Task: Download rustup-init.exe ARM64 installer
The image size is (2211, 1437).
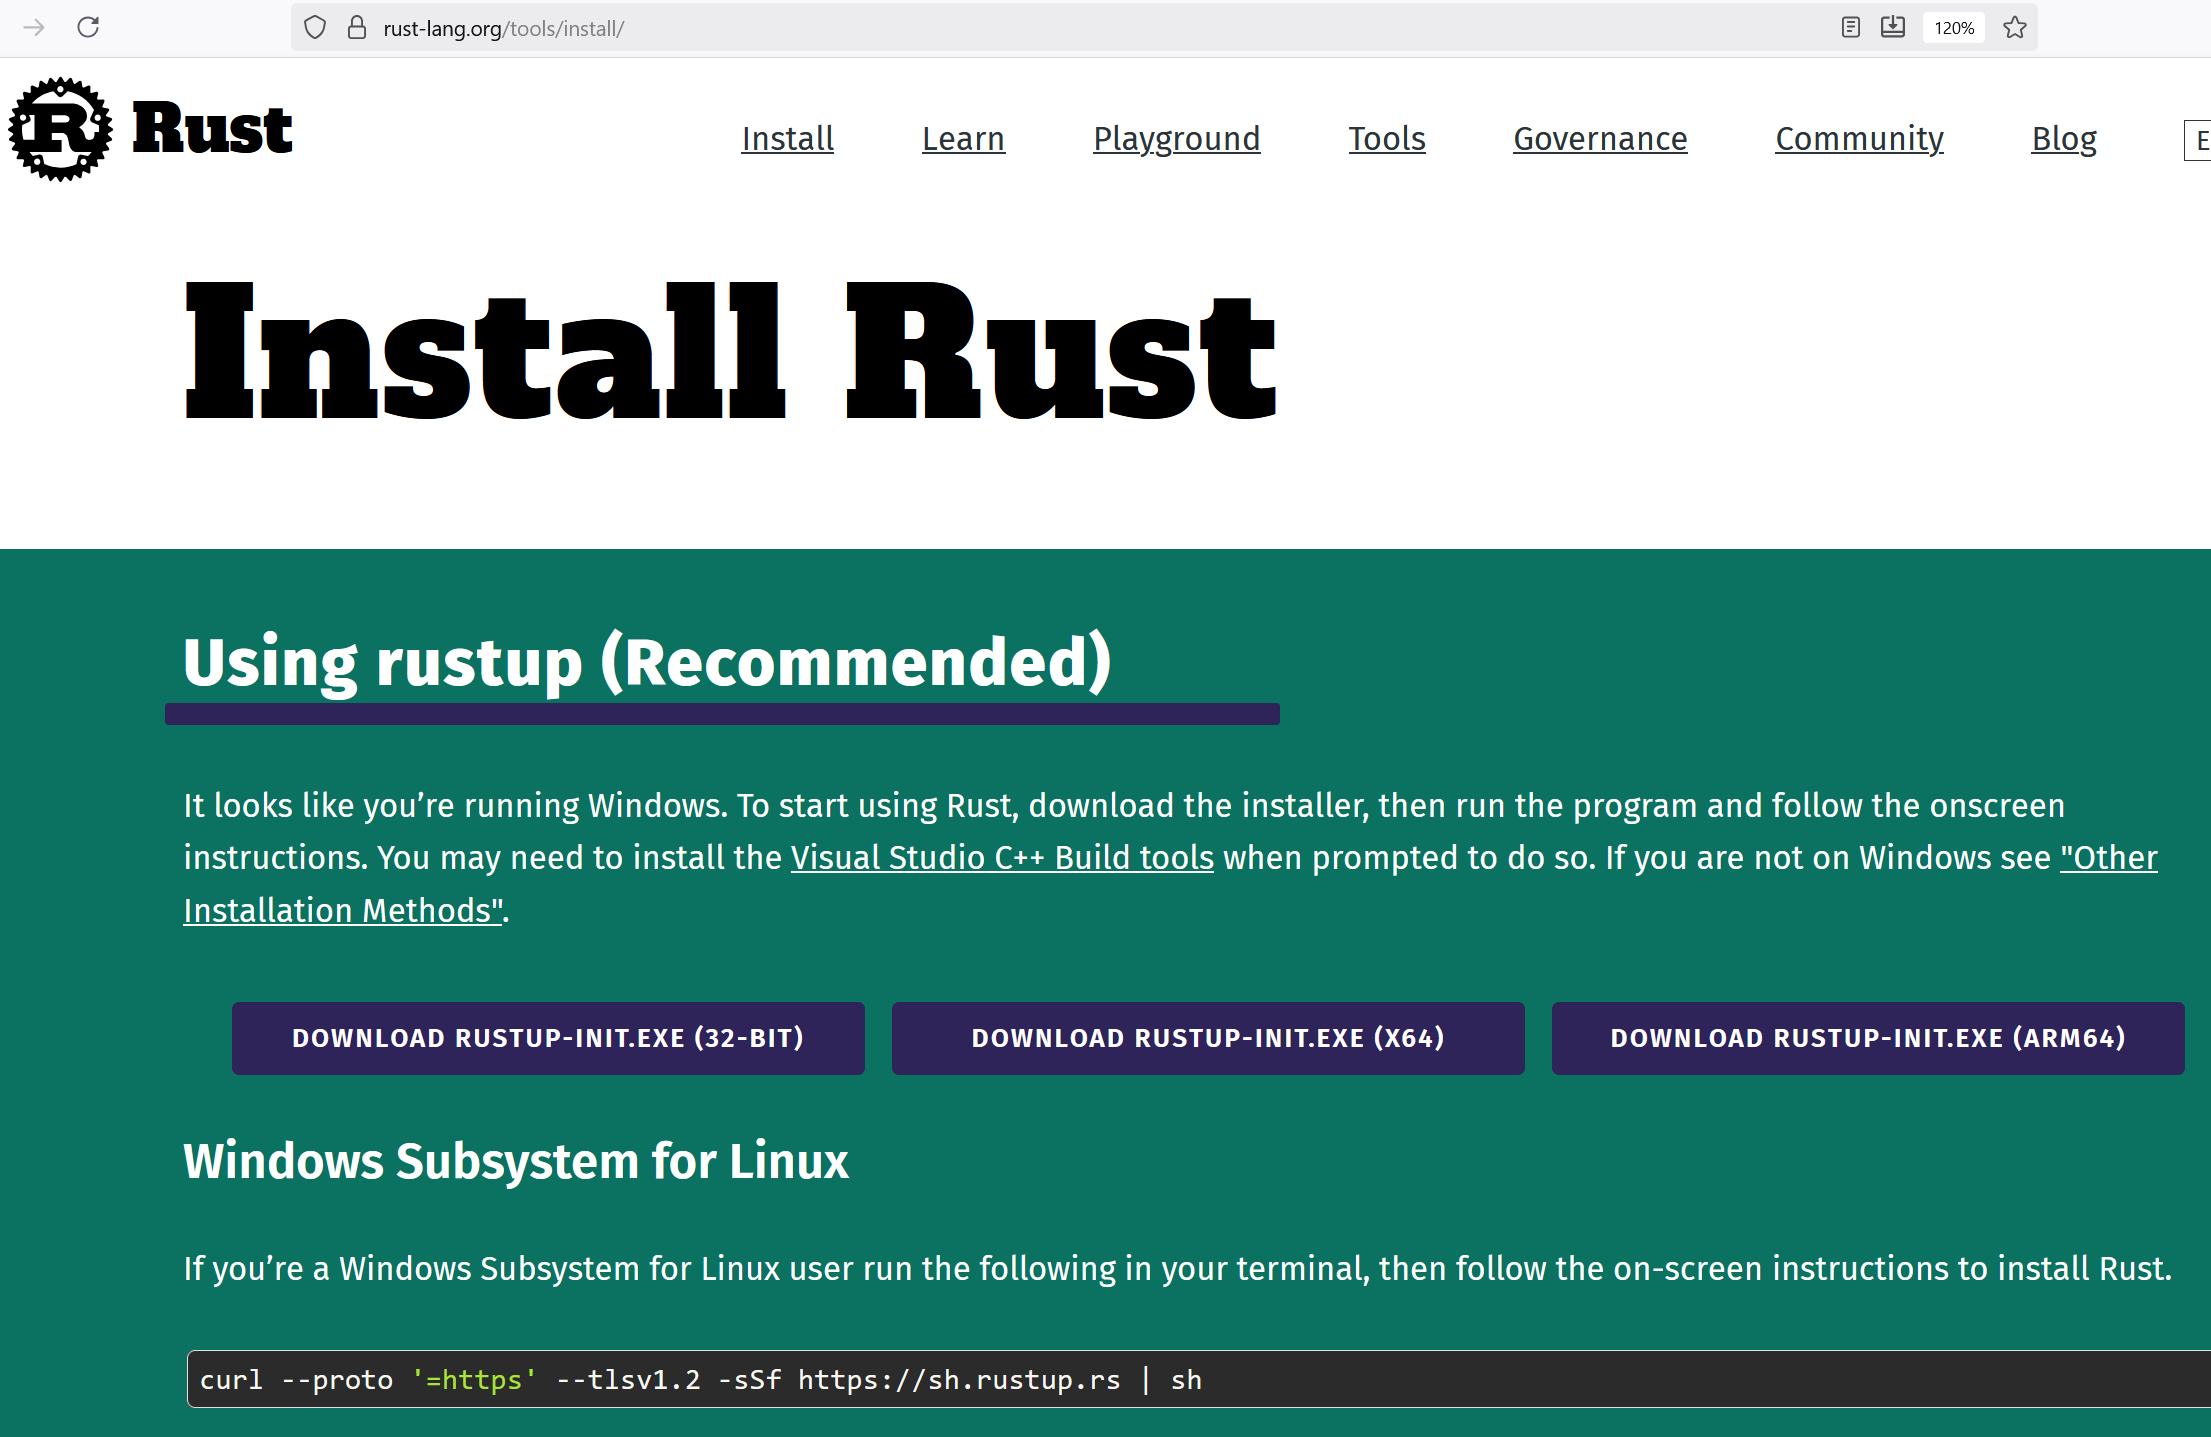Action: (x=1868, y=1038)
